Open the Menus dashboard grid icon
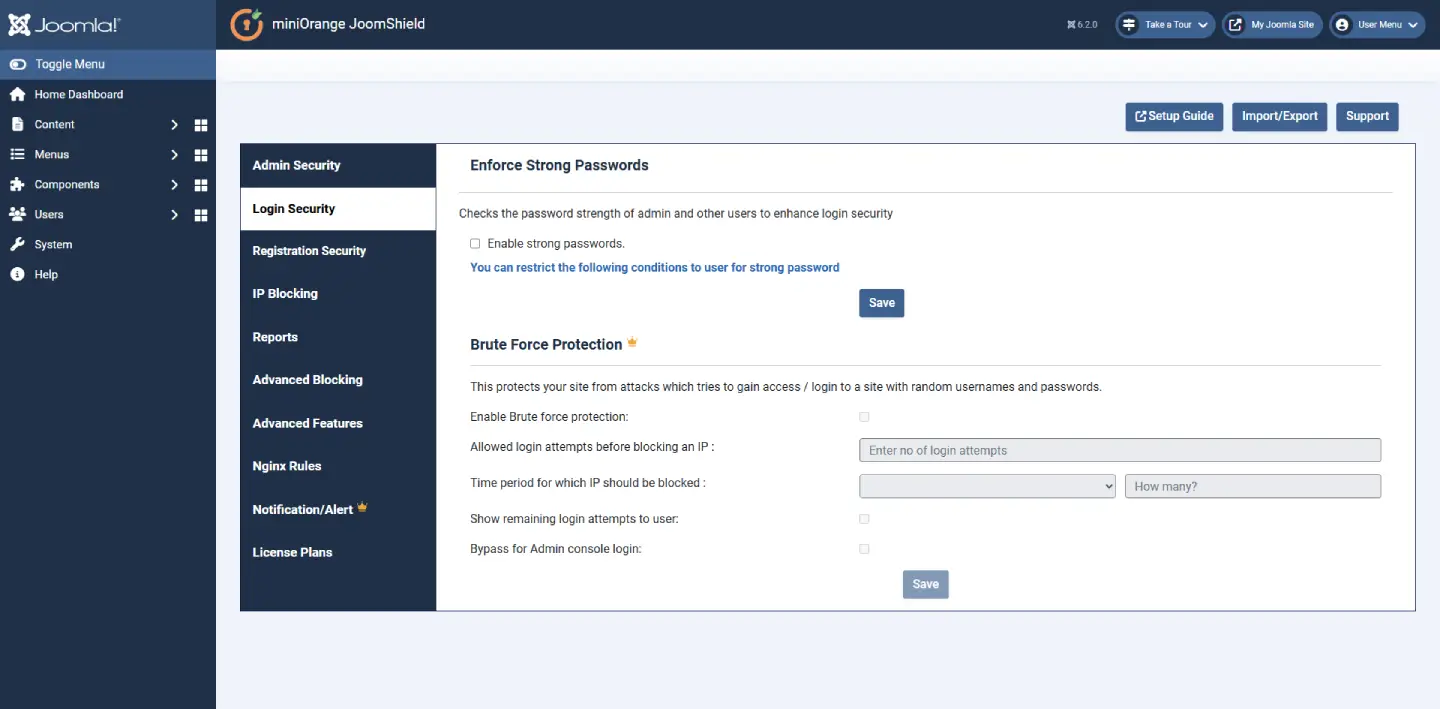 [201, 155]
